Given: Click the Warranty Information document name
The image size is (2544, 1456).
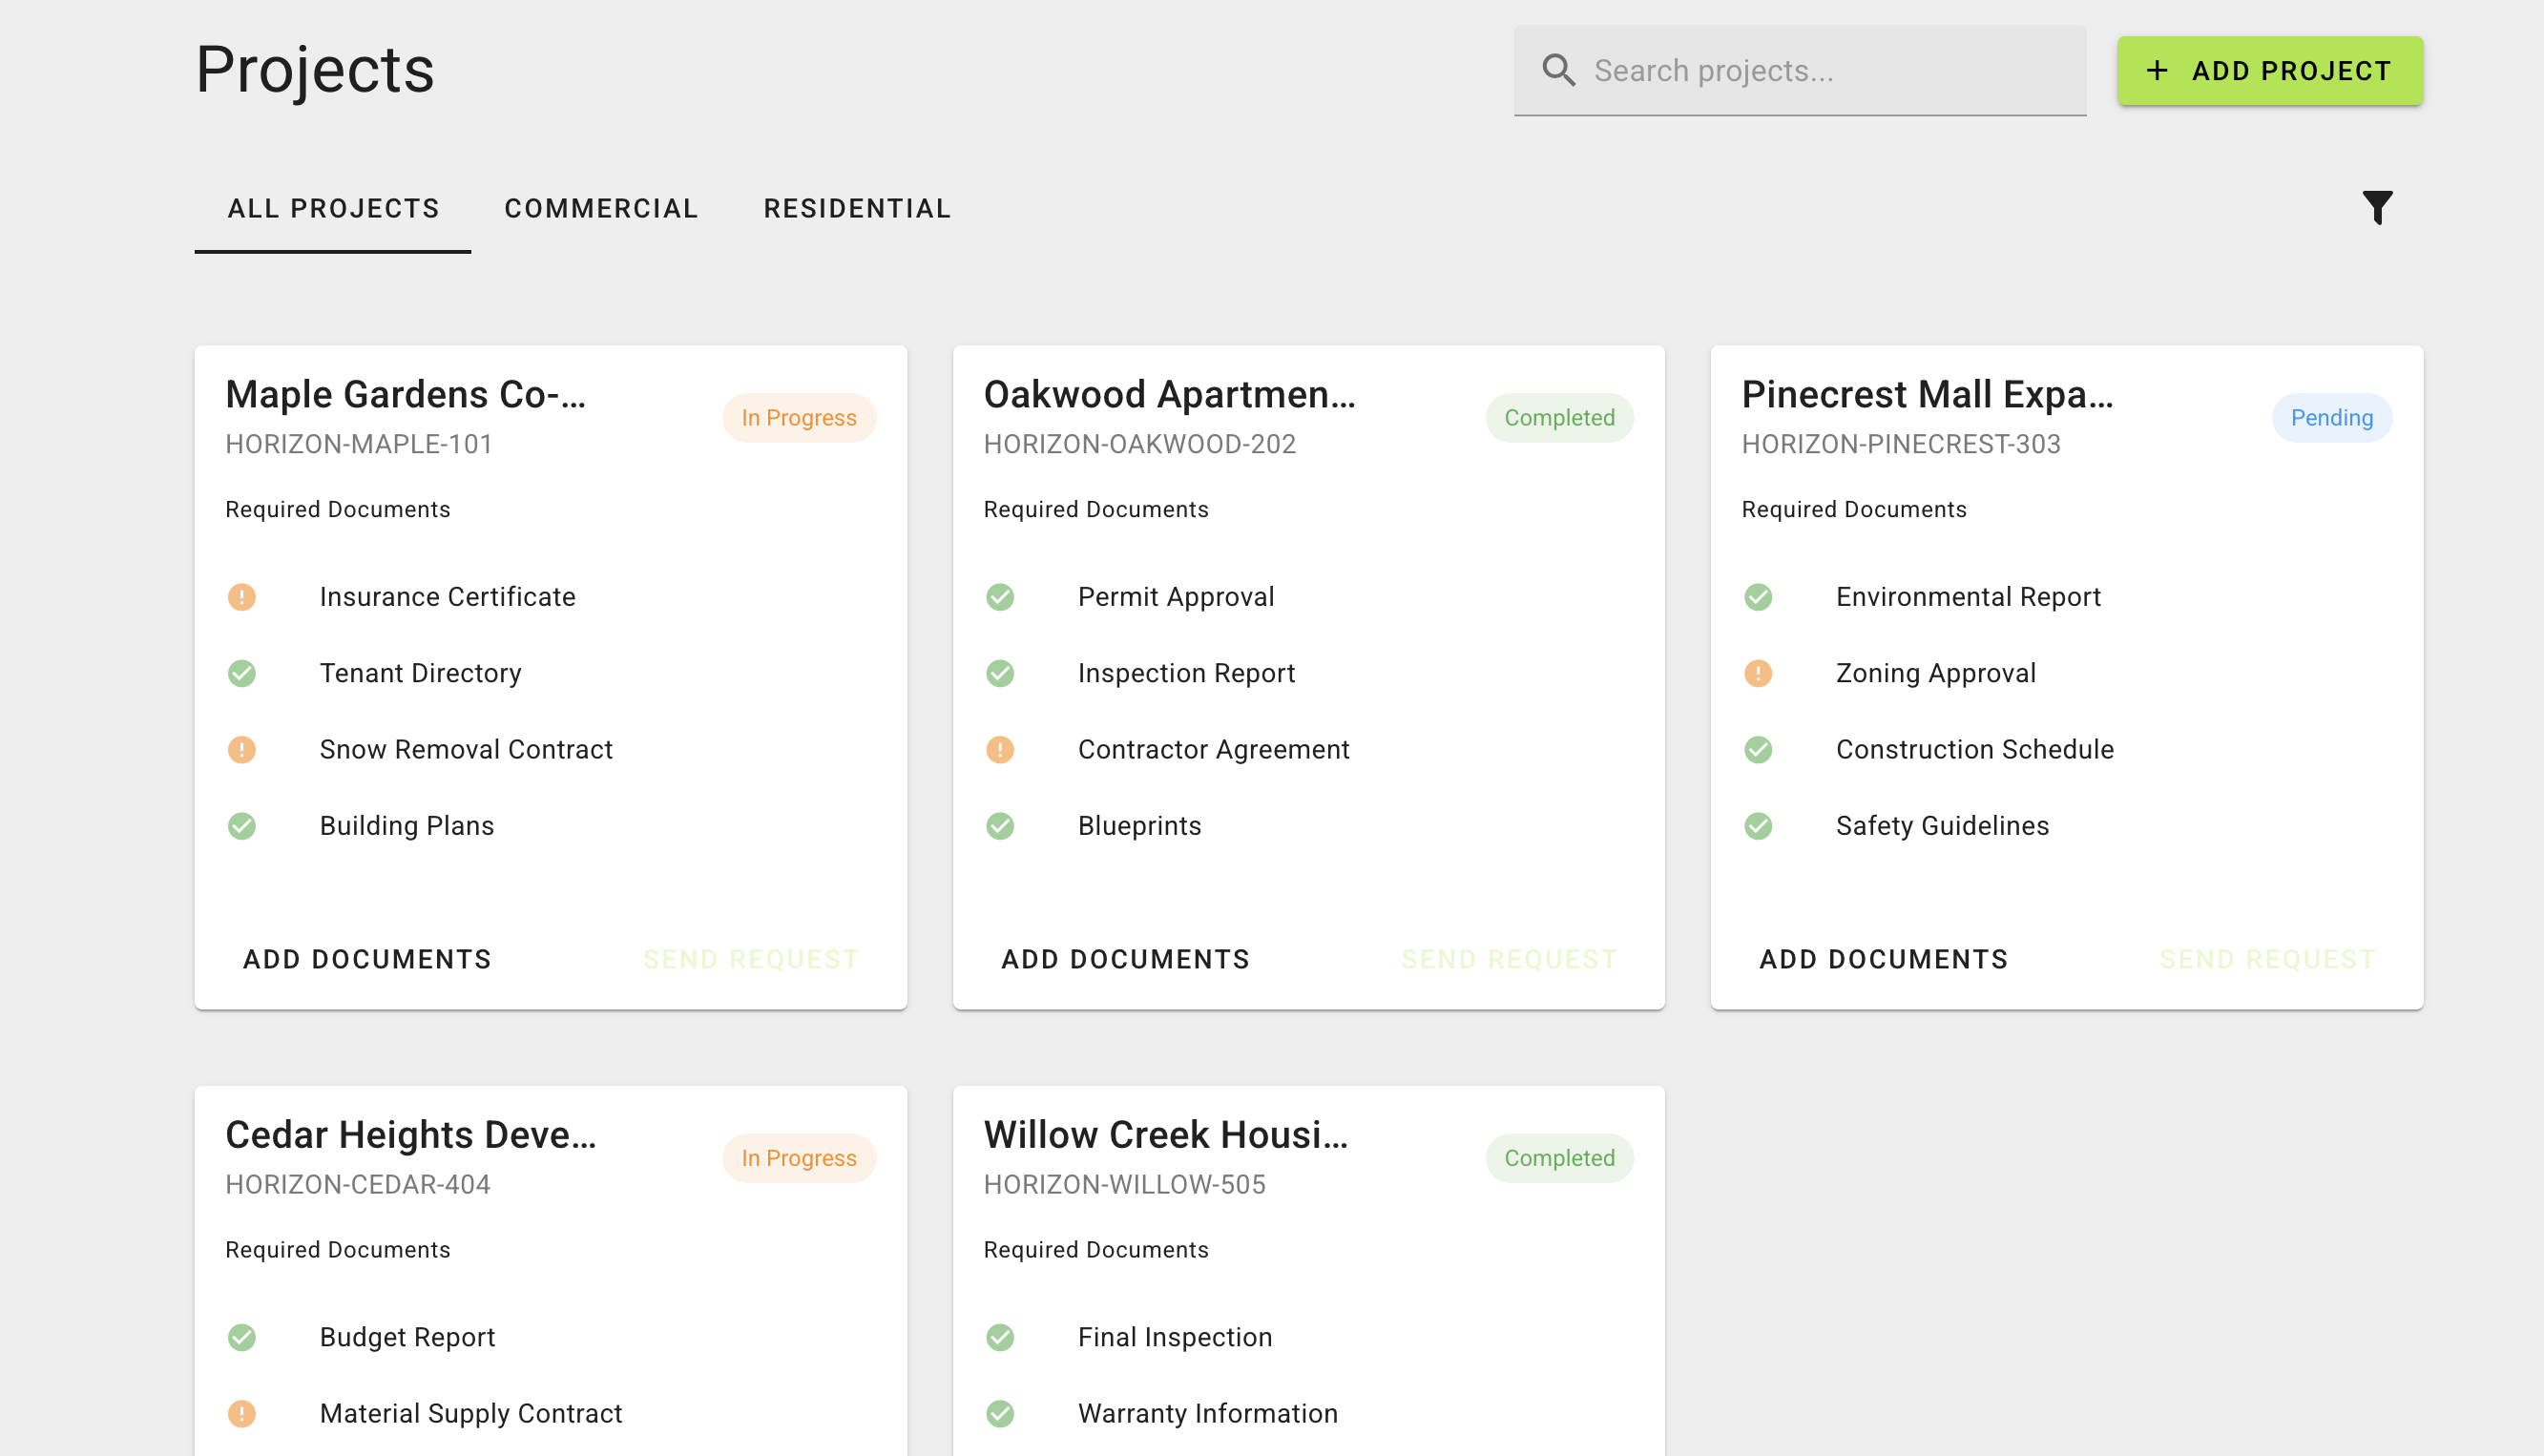Looking at the screenshot, I should point(1207,1413).
